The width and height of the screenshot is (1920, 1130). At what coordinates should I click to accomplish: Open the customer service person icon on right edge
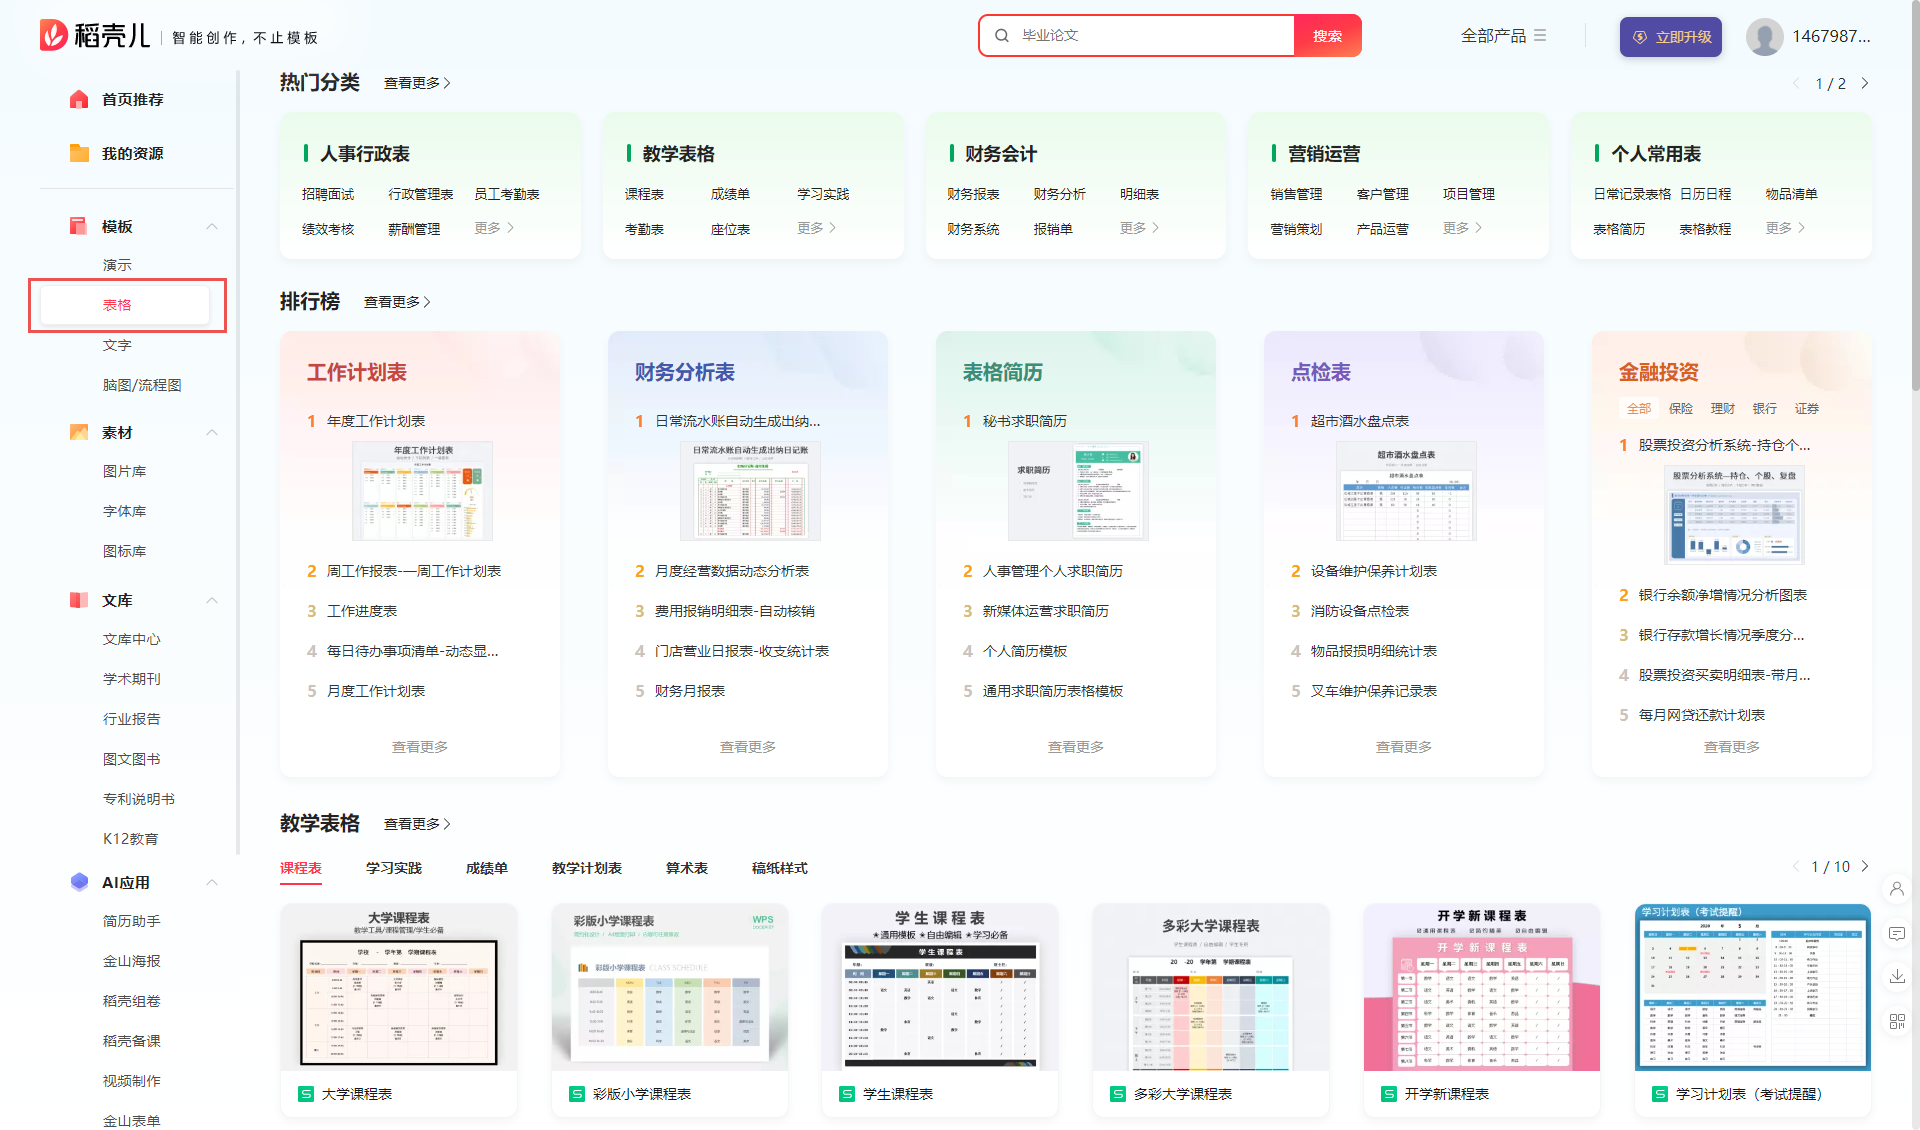(x=1897, y=890)
